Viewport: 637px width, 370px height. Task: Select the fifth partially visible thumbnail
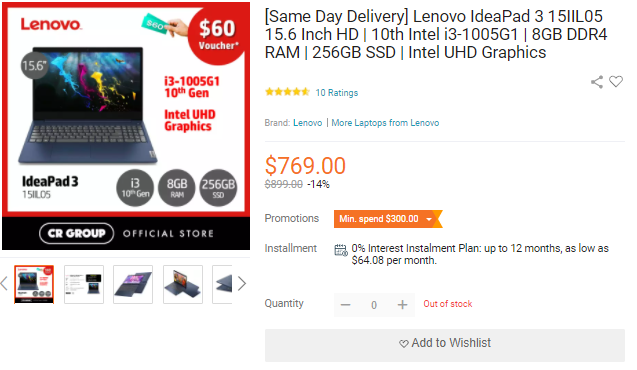tap(222, 284)
